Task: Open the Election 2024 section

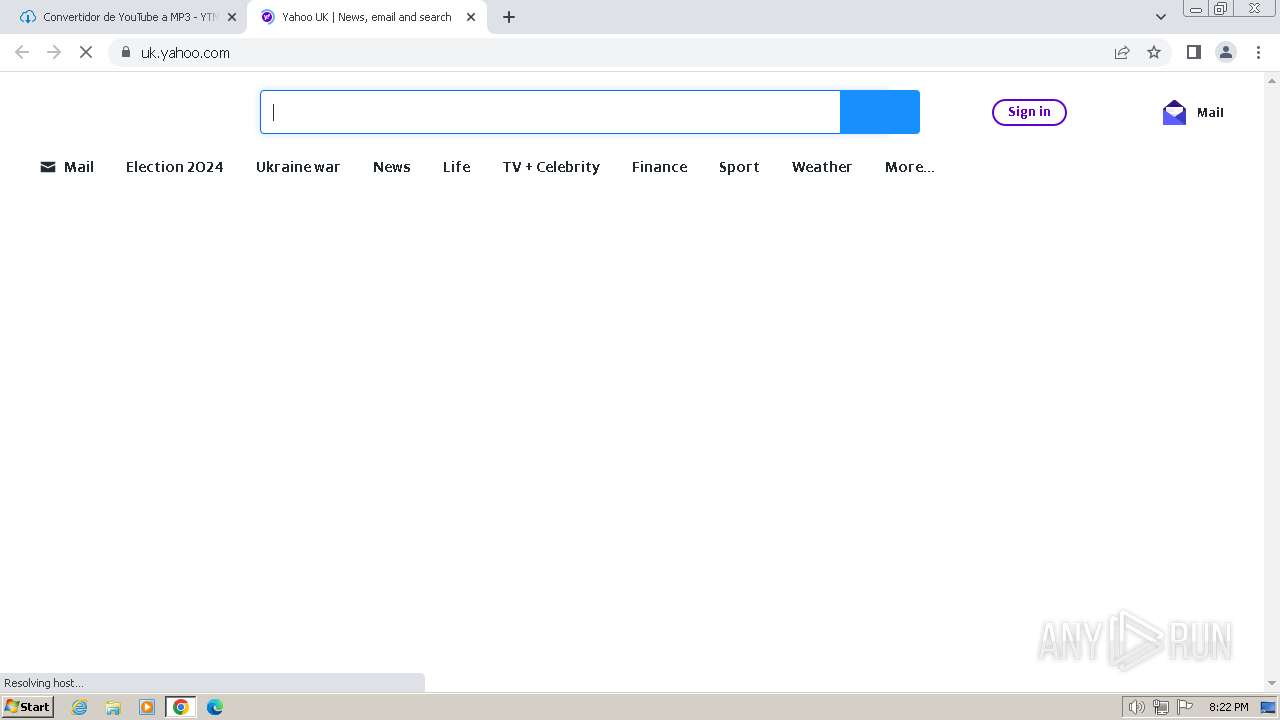Action: [175, 167]
